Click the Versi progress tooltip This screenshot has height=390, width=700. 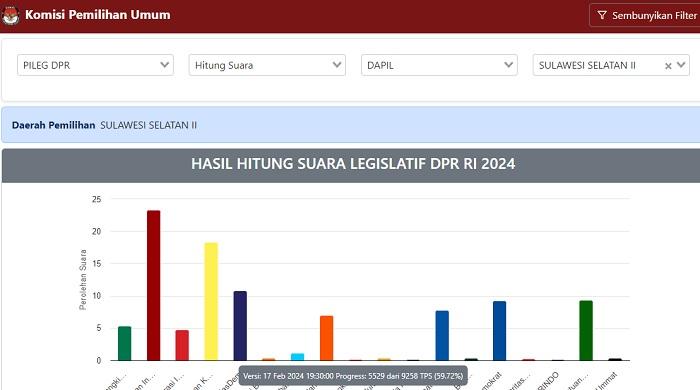[353, 376]
